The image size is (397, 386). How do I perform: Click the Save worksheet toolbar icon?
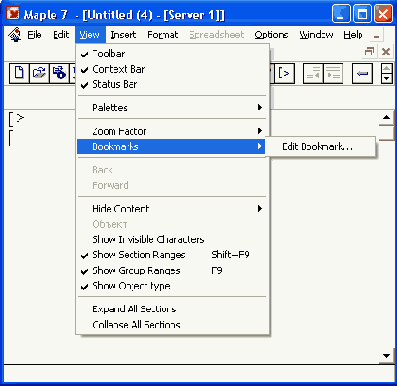coord(59,73)
